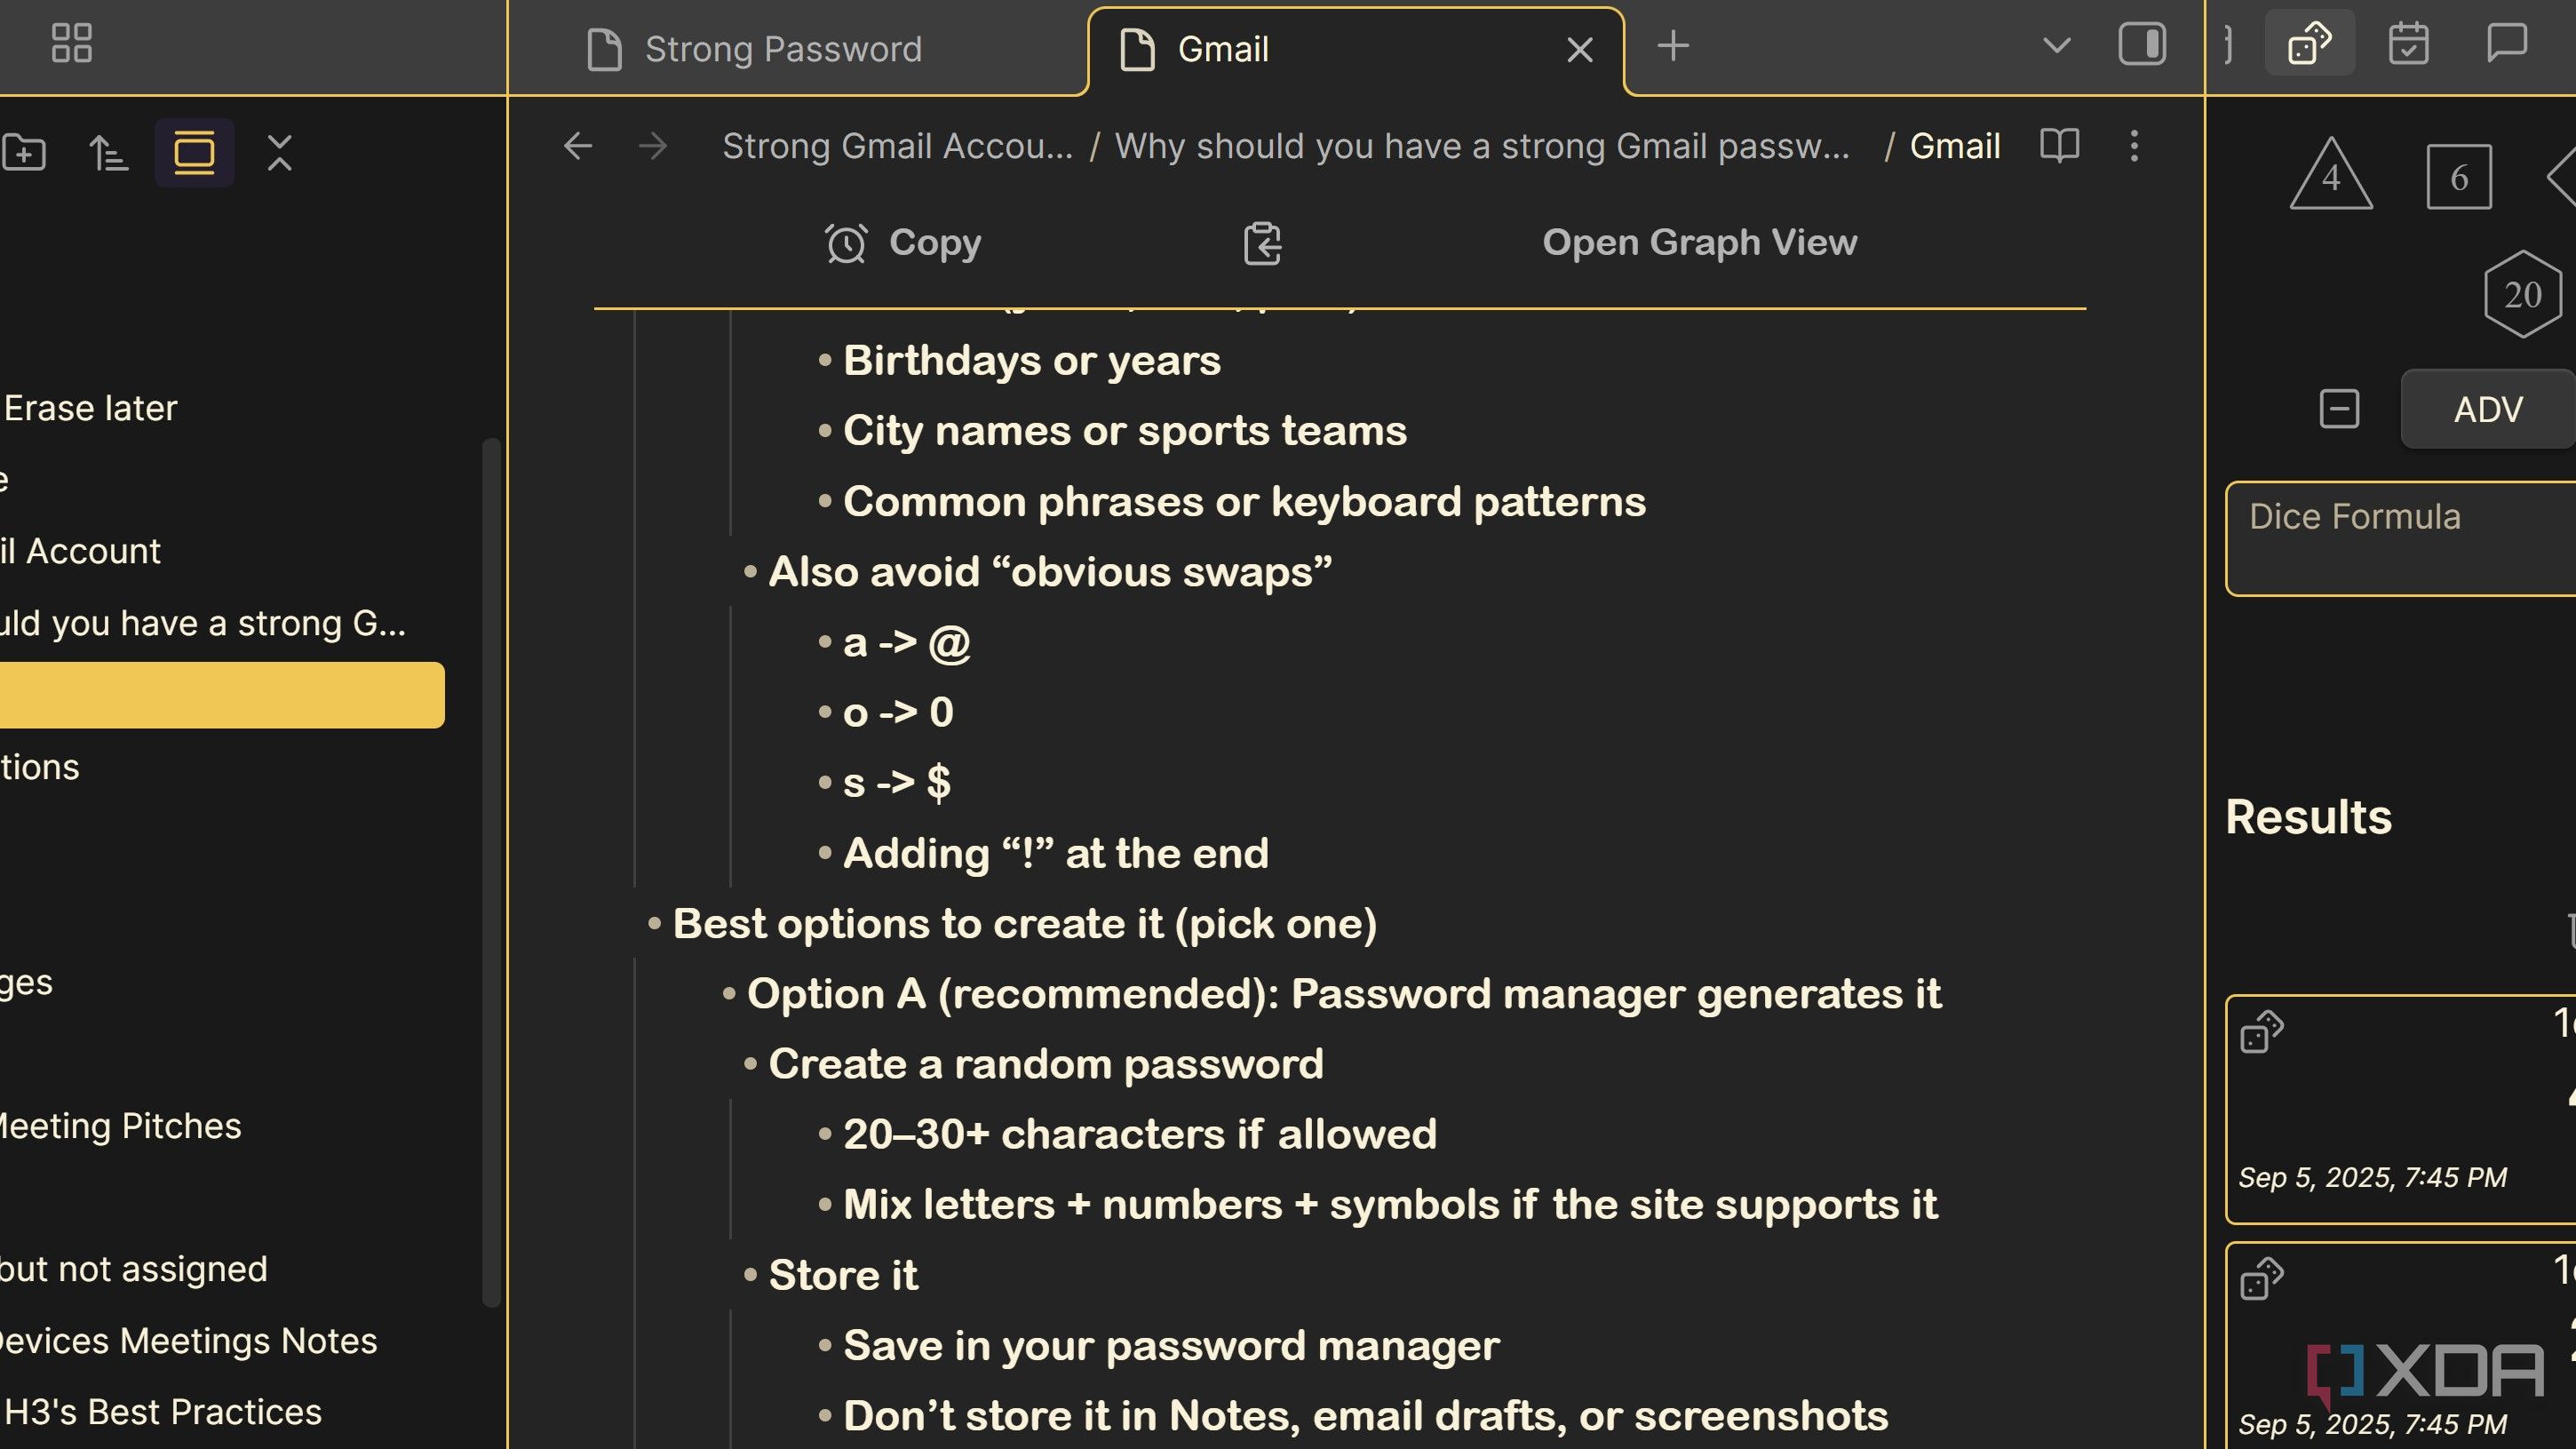Click 'Birthdays or years' text
This screenshot has width=2576, height=1449.
1032,361
